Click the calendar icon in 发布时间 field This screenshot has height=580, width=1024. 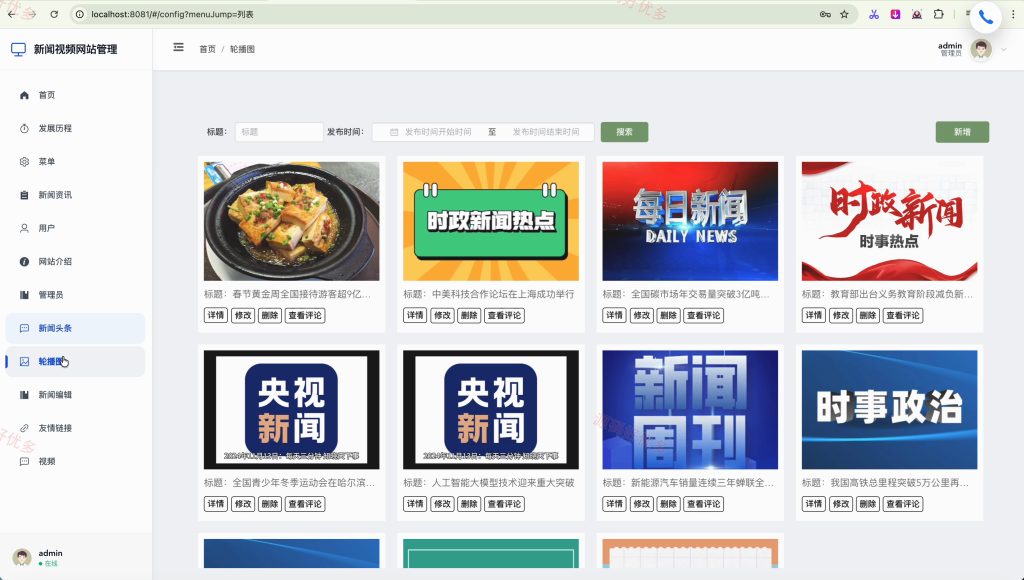pos(394,132)
